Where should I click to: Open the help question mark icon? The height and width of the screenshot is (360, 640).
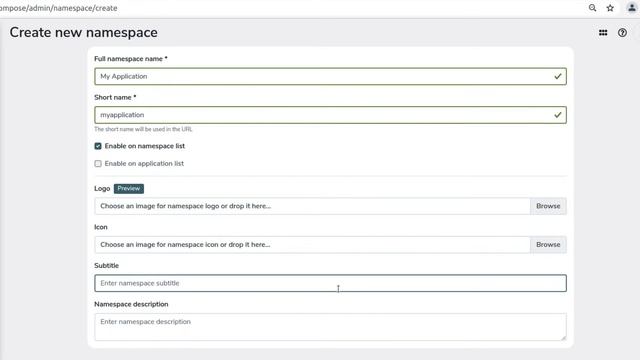[622, 33]
